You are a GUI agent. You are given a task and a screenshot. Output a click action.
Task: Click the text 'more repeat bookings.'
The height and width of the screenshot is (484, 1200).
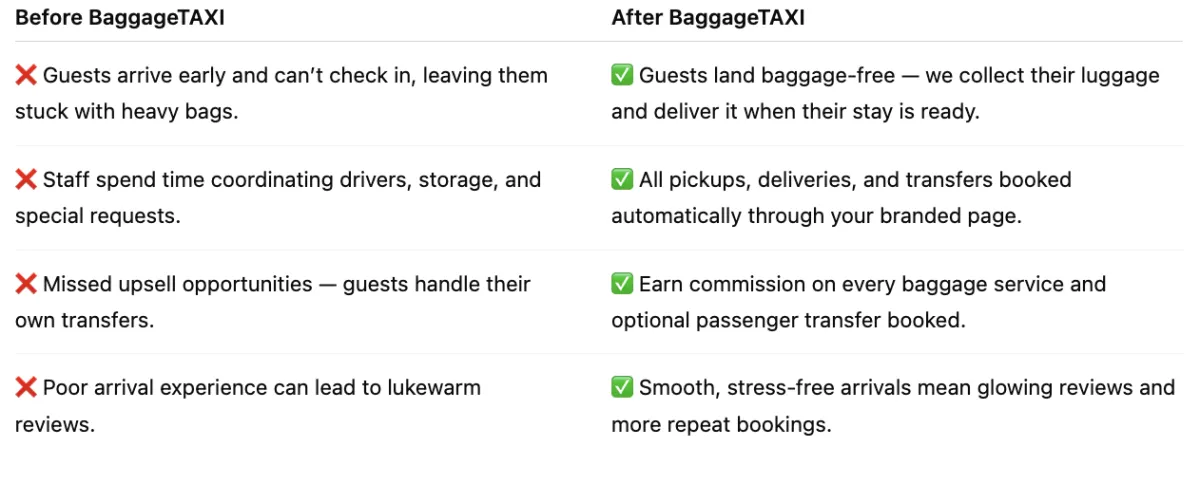click(x=721, y=424)
